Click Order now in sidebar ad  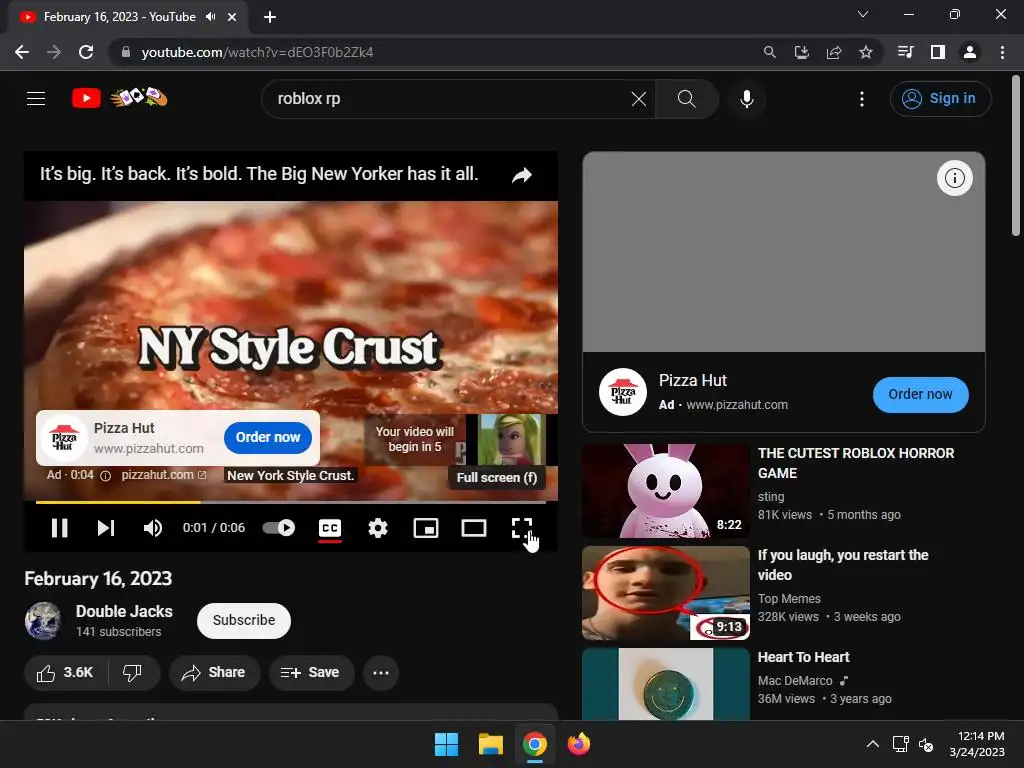coord(920,394)
